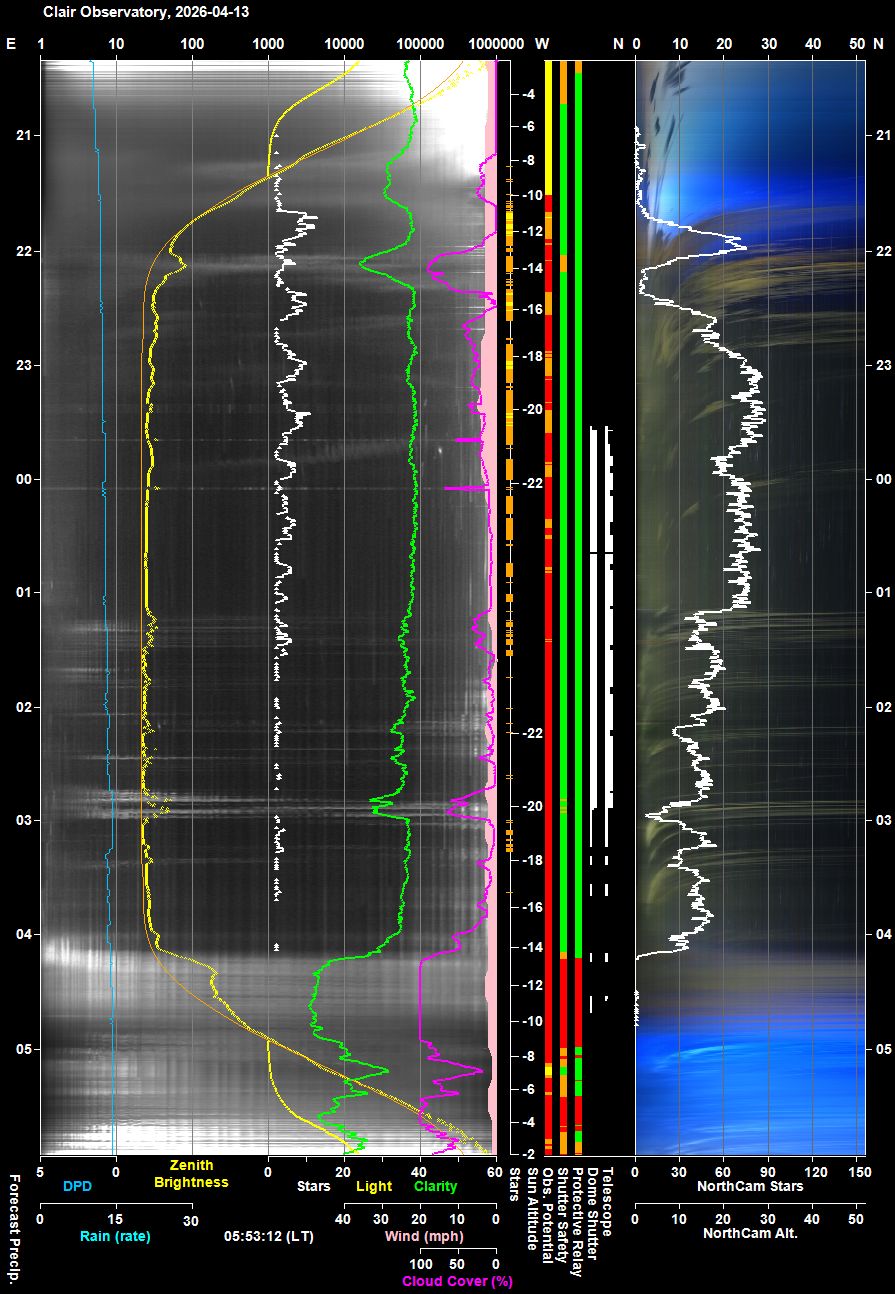Select the NorthCam Alt. axis label
This screenshot has width=895, height=1294.
(750, 1233)
